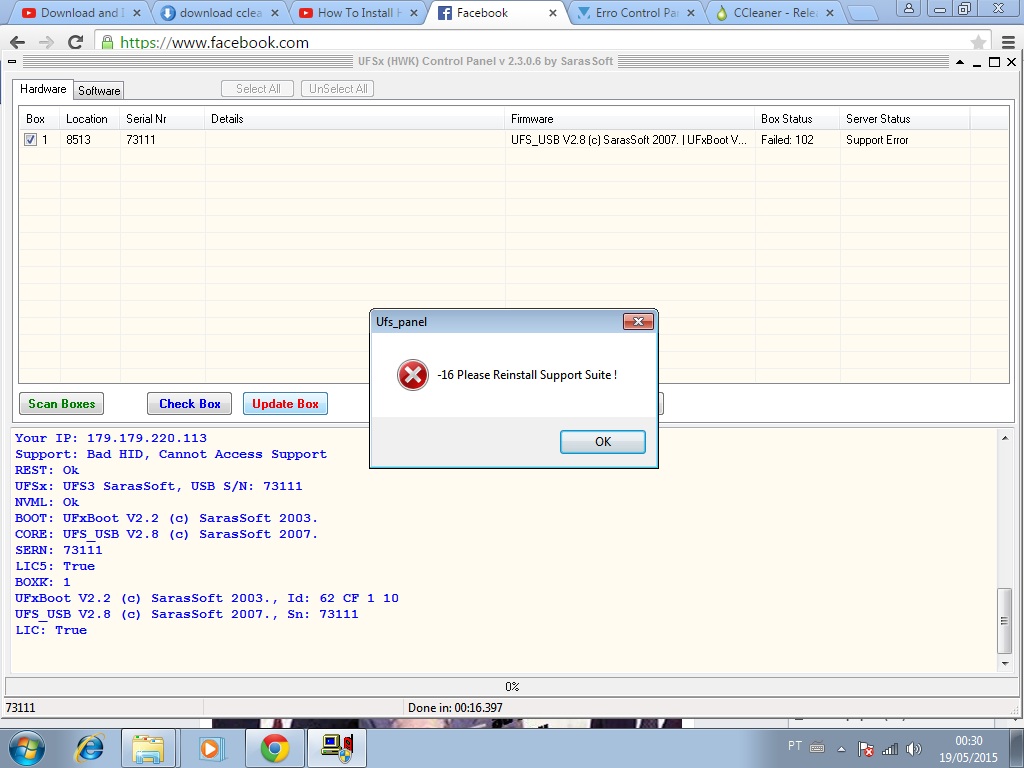Click the 0% progress bar

tap(512, 686)
